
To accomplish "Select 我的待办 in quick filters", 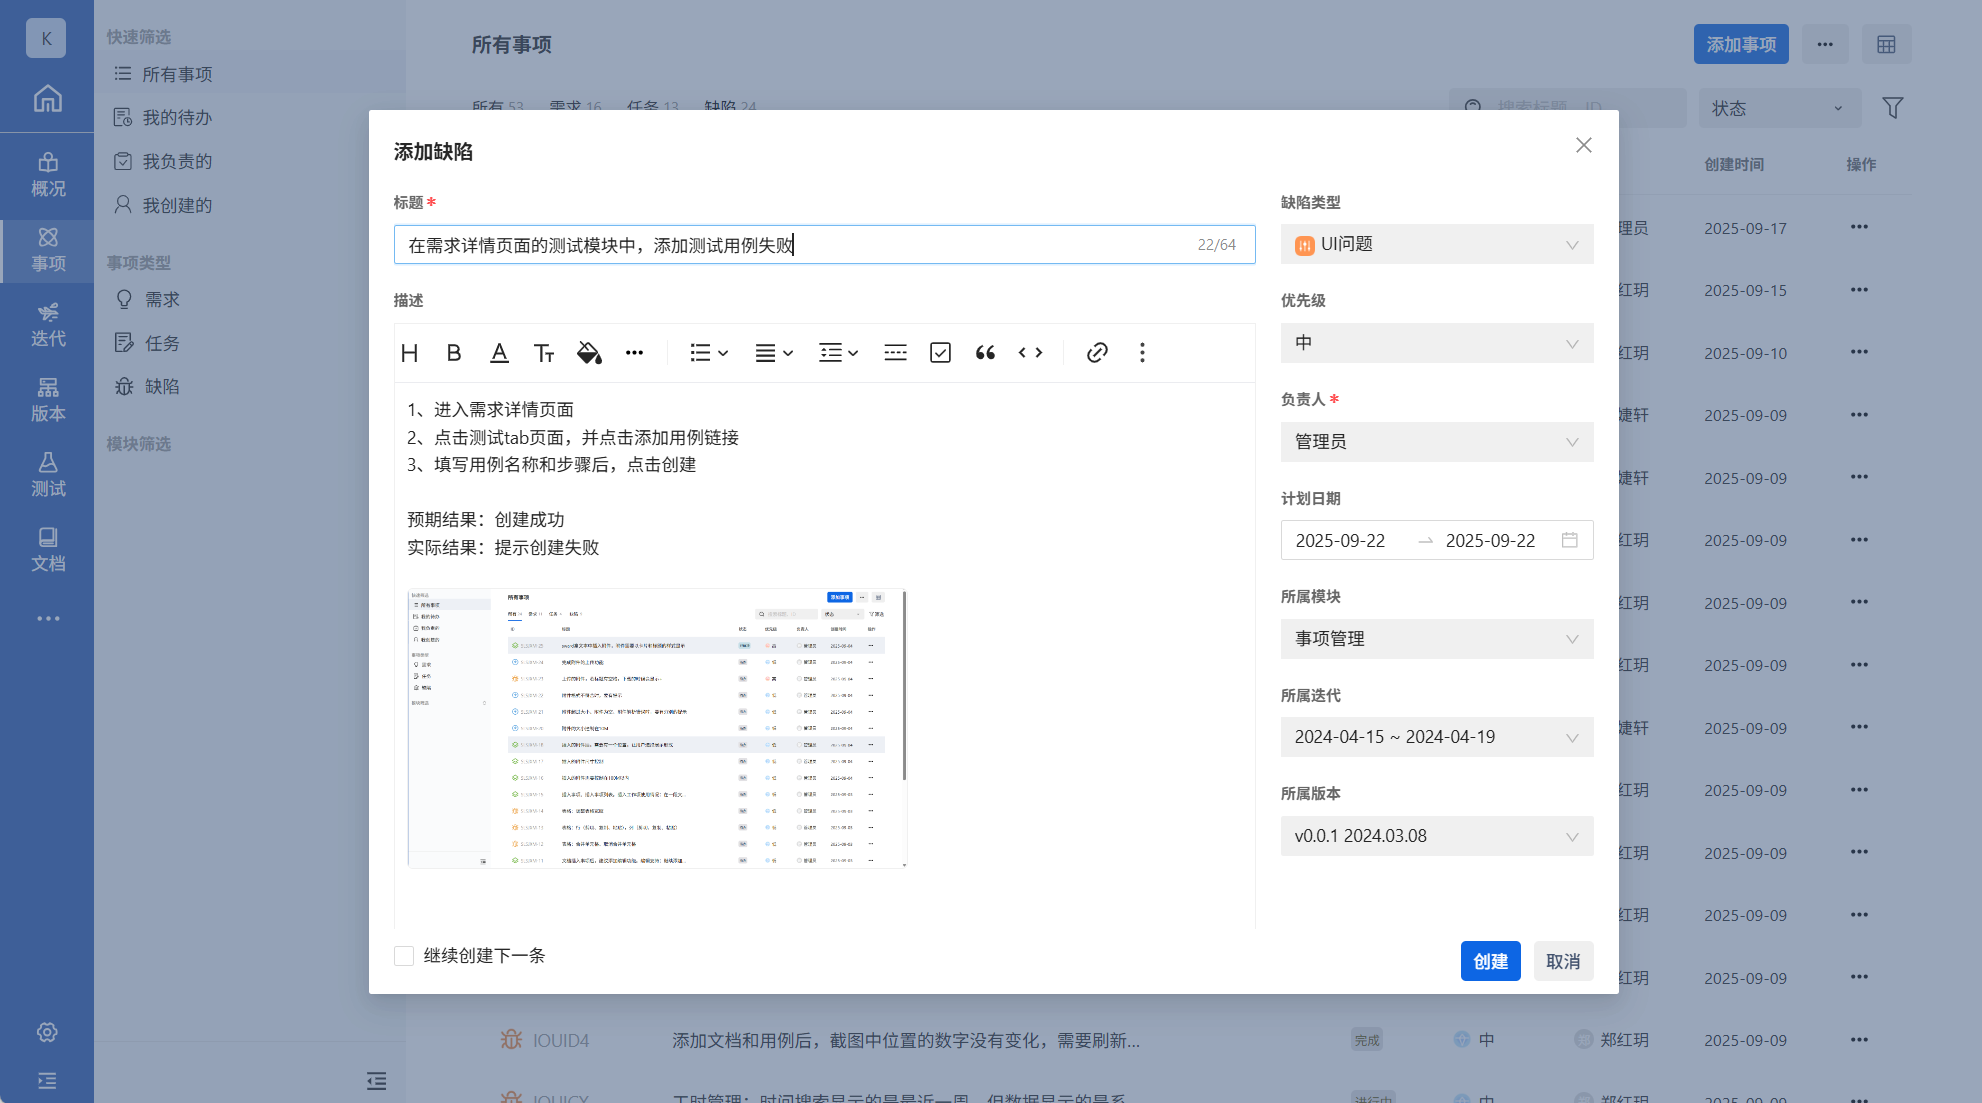I will [177, 118].
